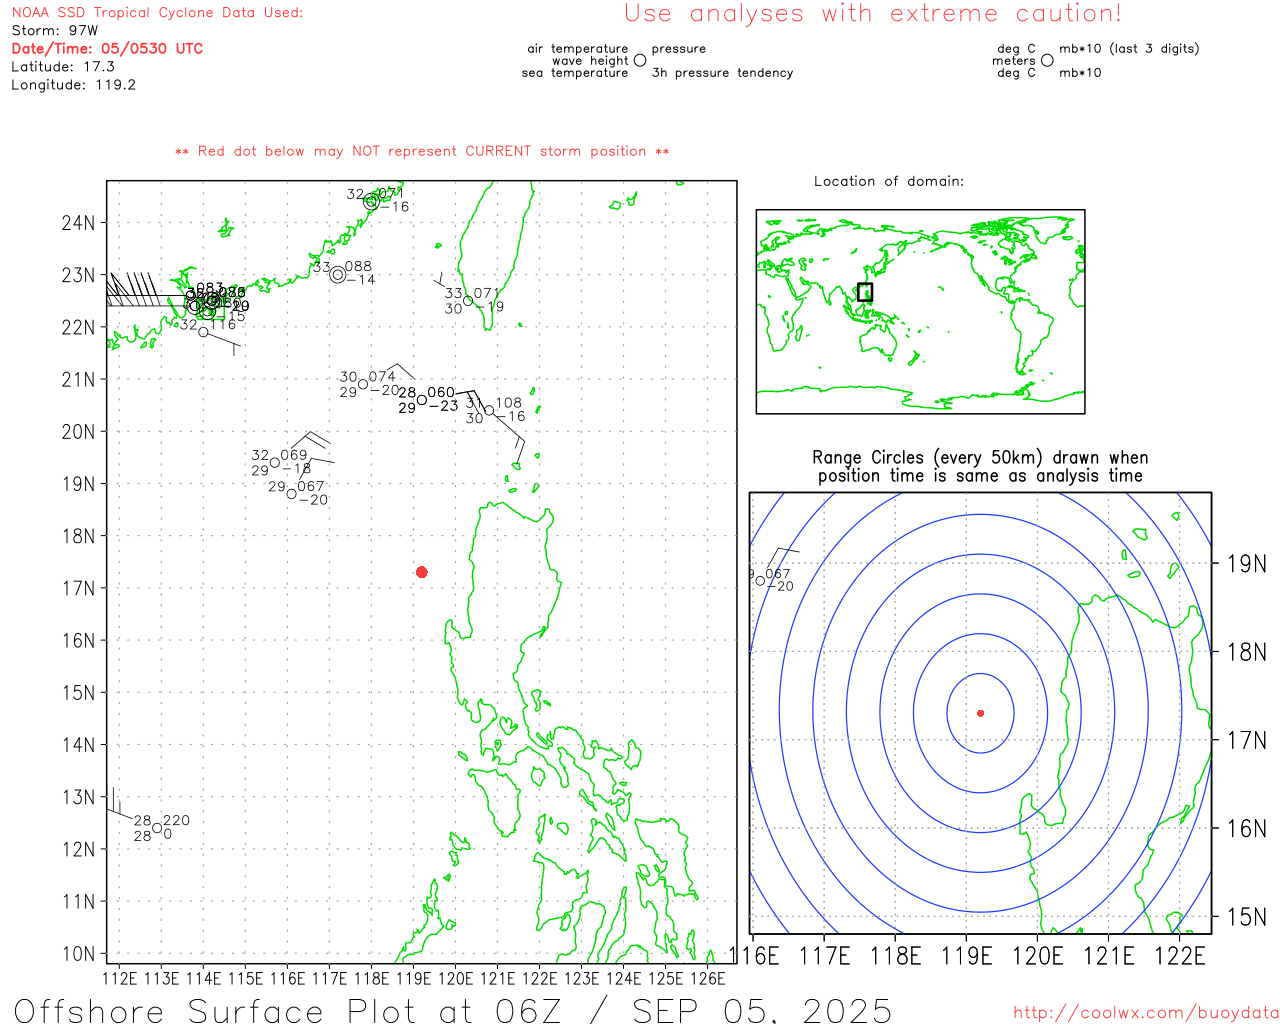Click the red storm position dot on main map

[422, 572]
